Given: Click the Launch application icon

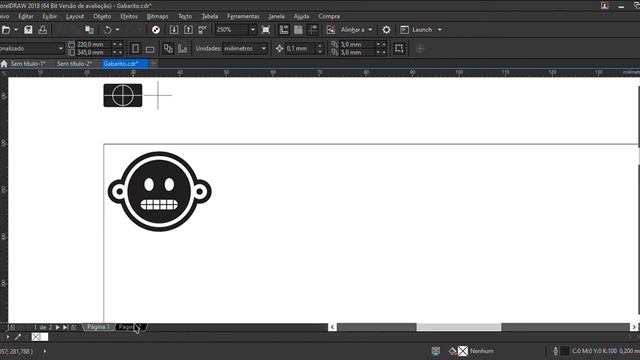Looking at the screenshot, I should click(x=404, y=30).
